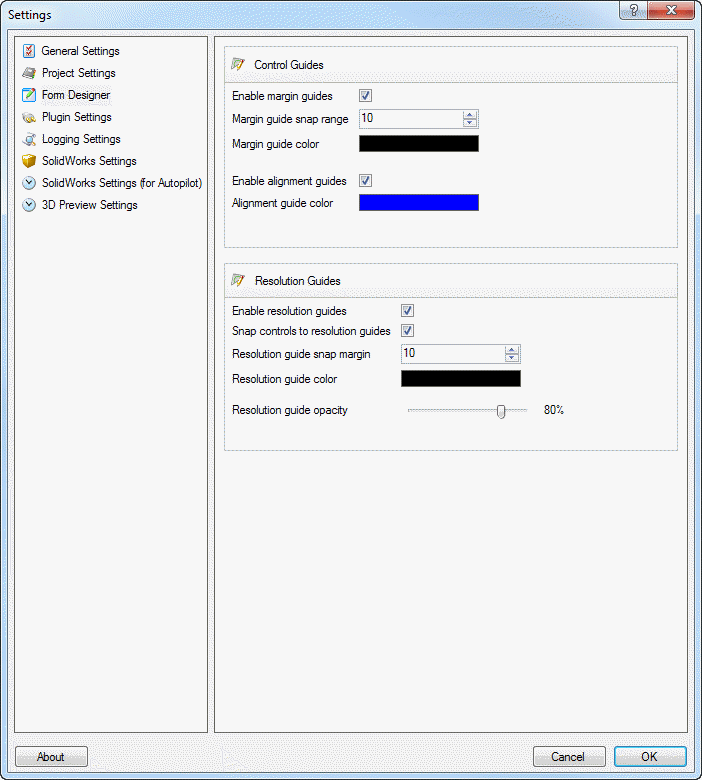Click the Logging Settings icon
702x780 pixels.
coord(29,139)
